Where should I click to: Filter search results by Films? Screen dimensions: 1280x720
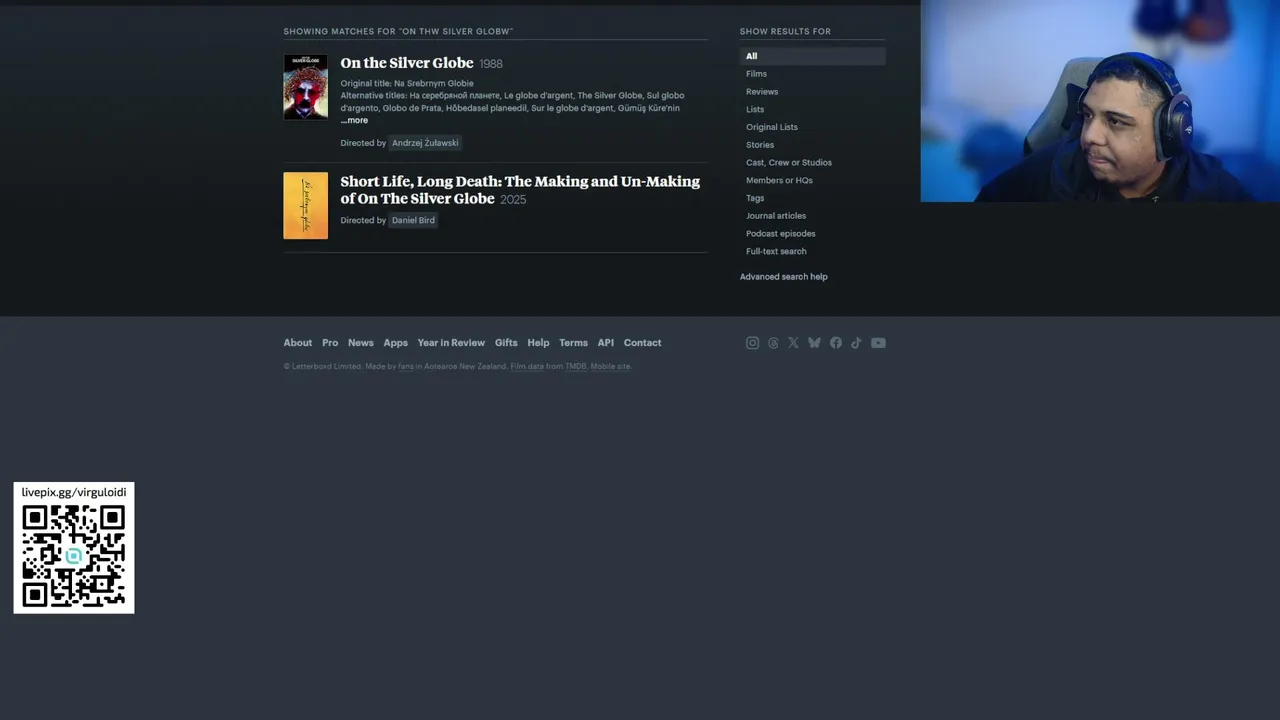click(x=756, y=74)
